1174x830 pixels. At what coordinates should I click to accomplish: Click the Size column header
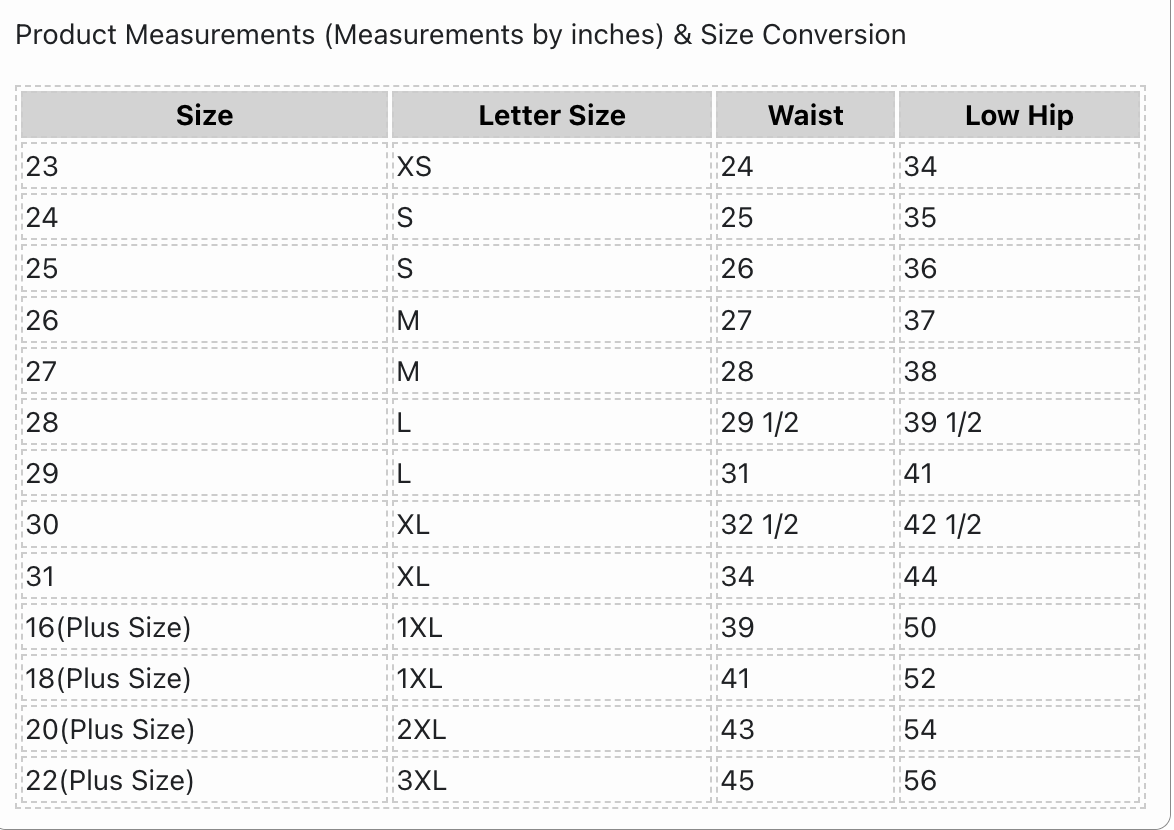coord(204,115)
